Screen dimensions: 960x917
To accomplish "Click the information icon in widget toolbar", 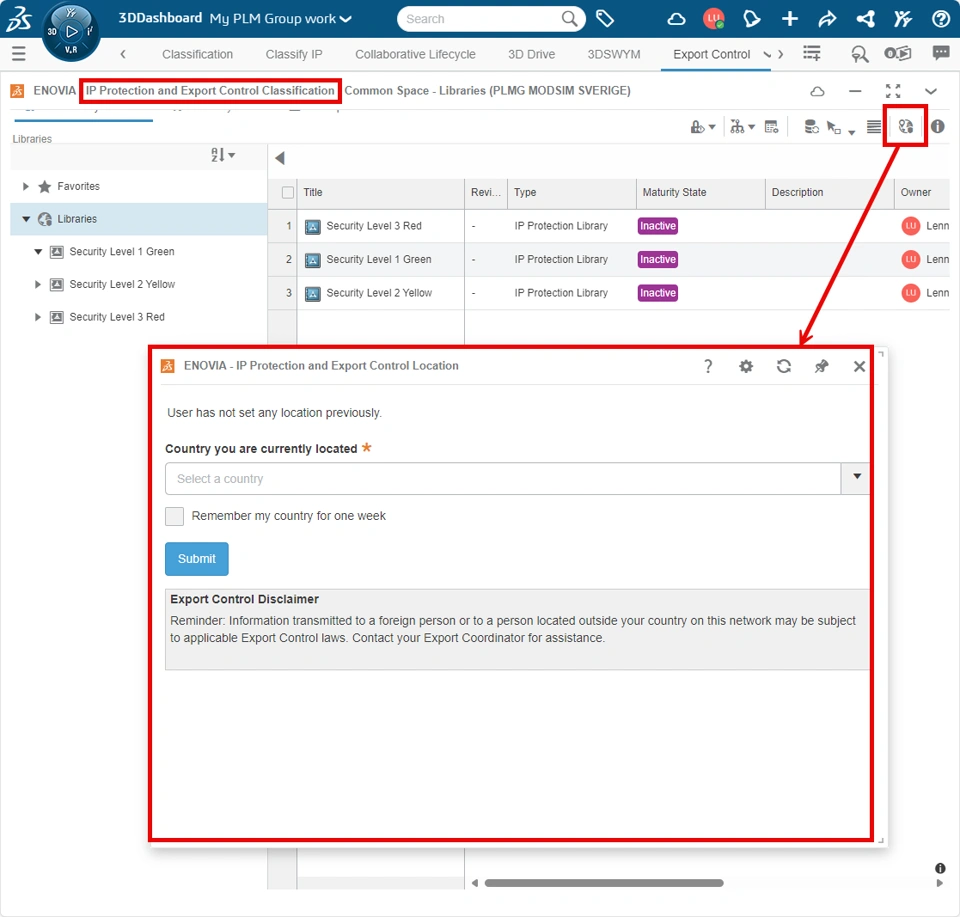I will [937, 126].
